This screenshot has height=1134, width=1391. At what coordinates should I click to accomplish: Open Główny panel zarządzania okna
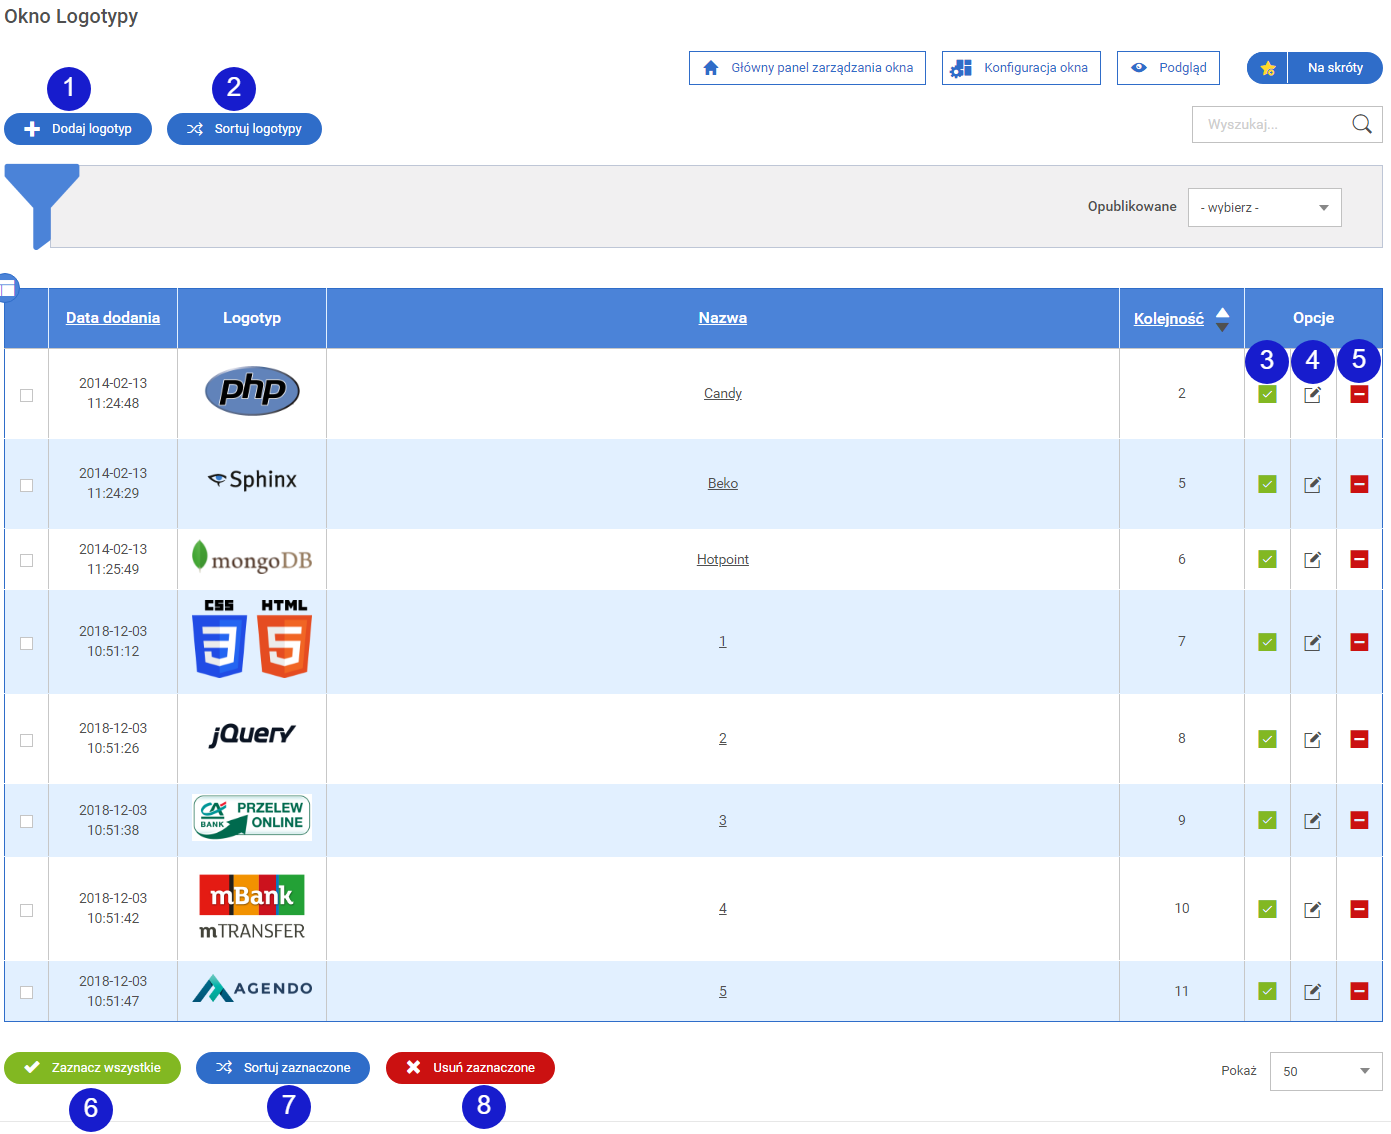click(807, 68)
